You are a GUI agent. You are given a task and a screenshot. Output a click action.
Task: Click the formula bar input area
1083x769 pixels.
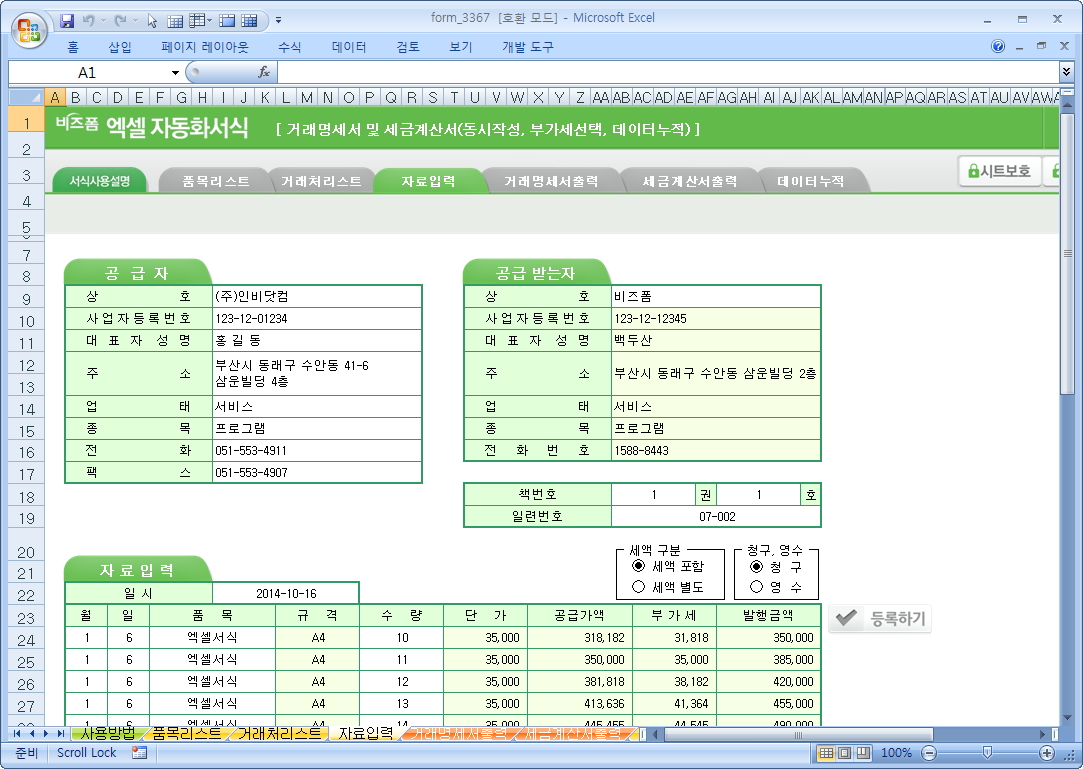(668, 72)
